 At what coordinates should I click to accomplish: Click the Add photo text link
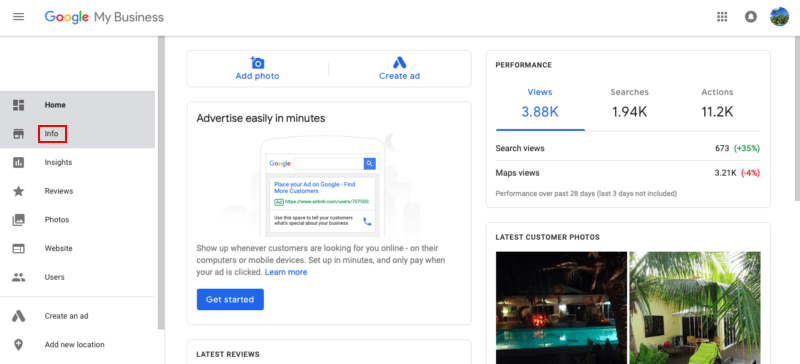point(257,76)
